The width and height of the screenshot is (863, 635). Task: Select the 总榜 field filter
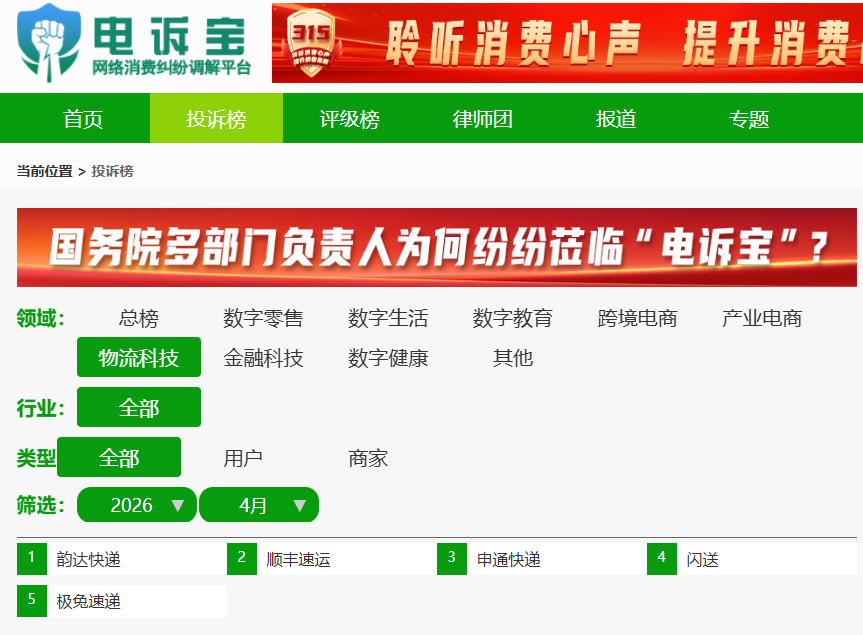[139, 318]
